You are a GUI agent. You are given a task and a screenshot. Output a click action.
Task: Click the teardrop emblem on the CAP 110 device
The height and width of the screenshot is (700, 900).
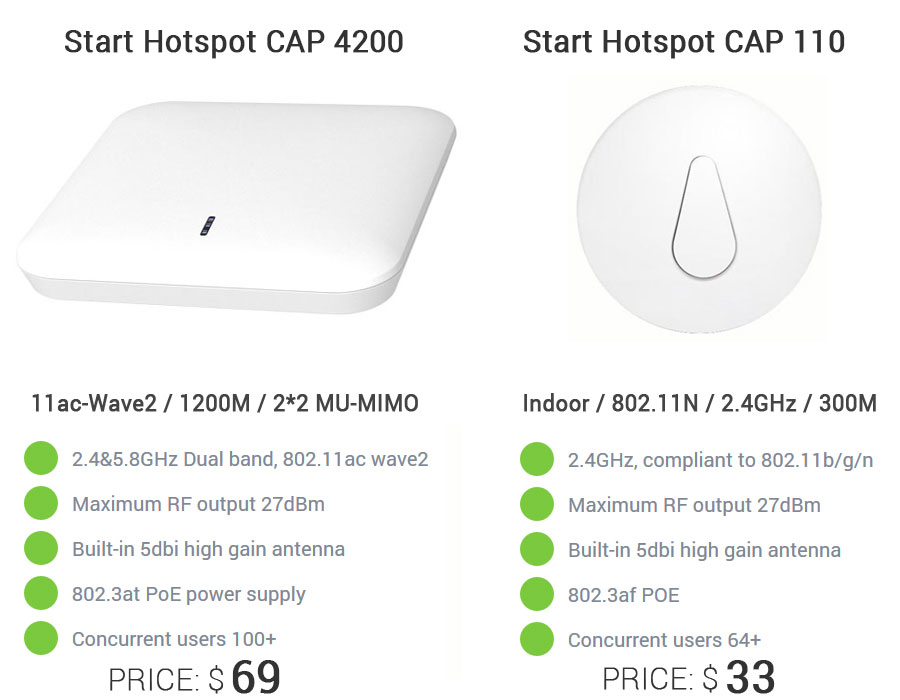click(x=704, y=217)
